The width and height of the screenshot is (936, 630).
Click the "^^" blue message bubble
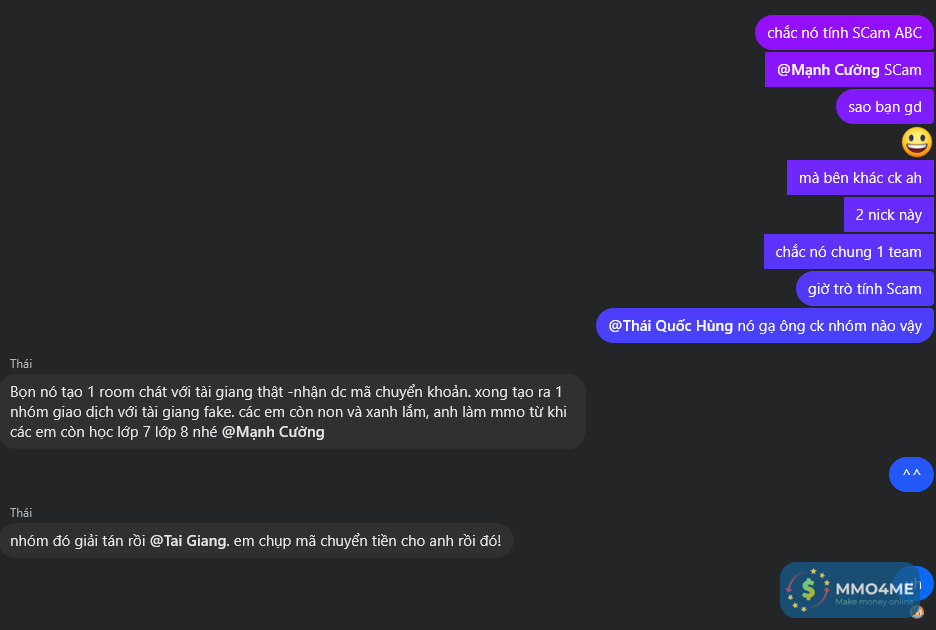tap(910, 474)
